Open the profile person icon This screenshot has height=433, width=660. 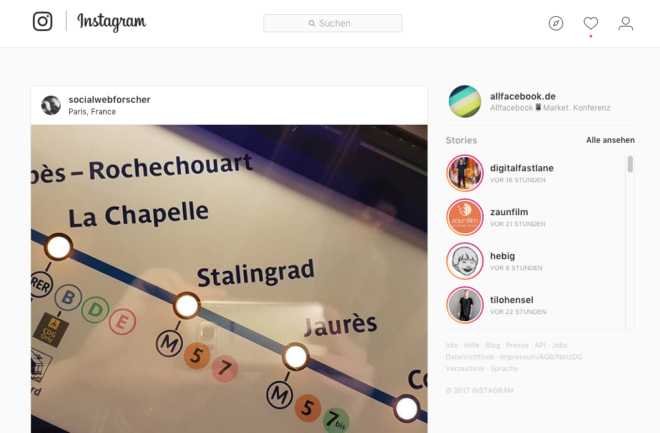click(x=625, y=23)
